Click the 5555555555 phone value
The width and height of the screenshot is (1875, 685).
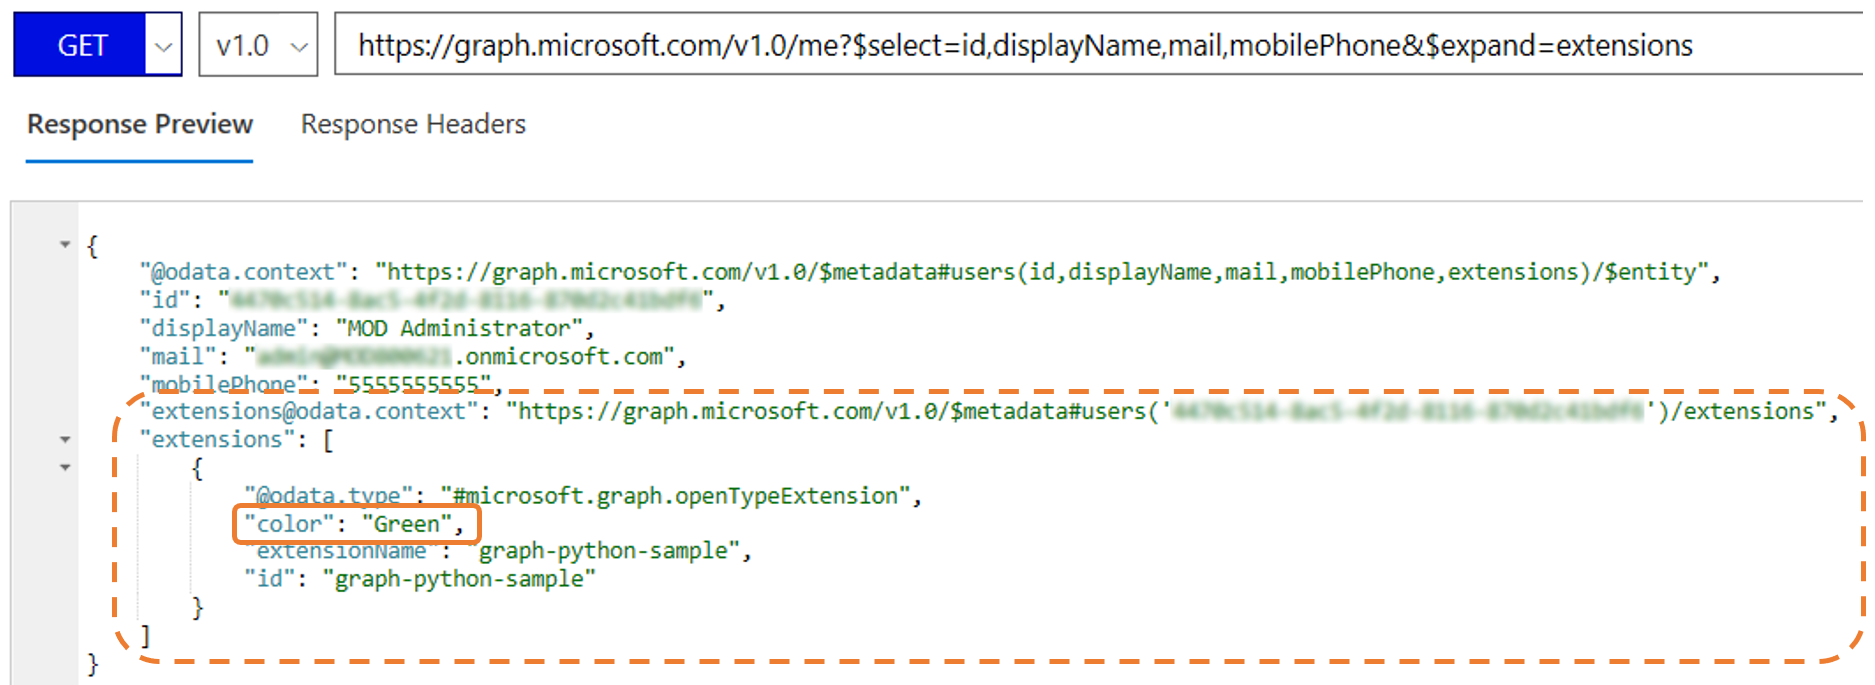click(414, 384)
